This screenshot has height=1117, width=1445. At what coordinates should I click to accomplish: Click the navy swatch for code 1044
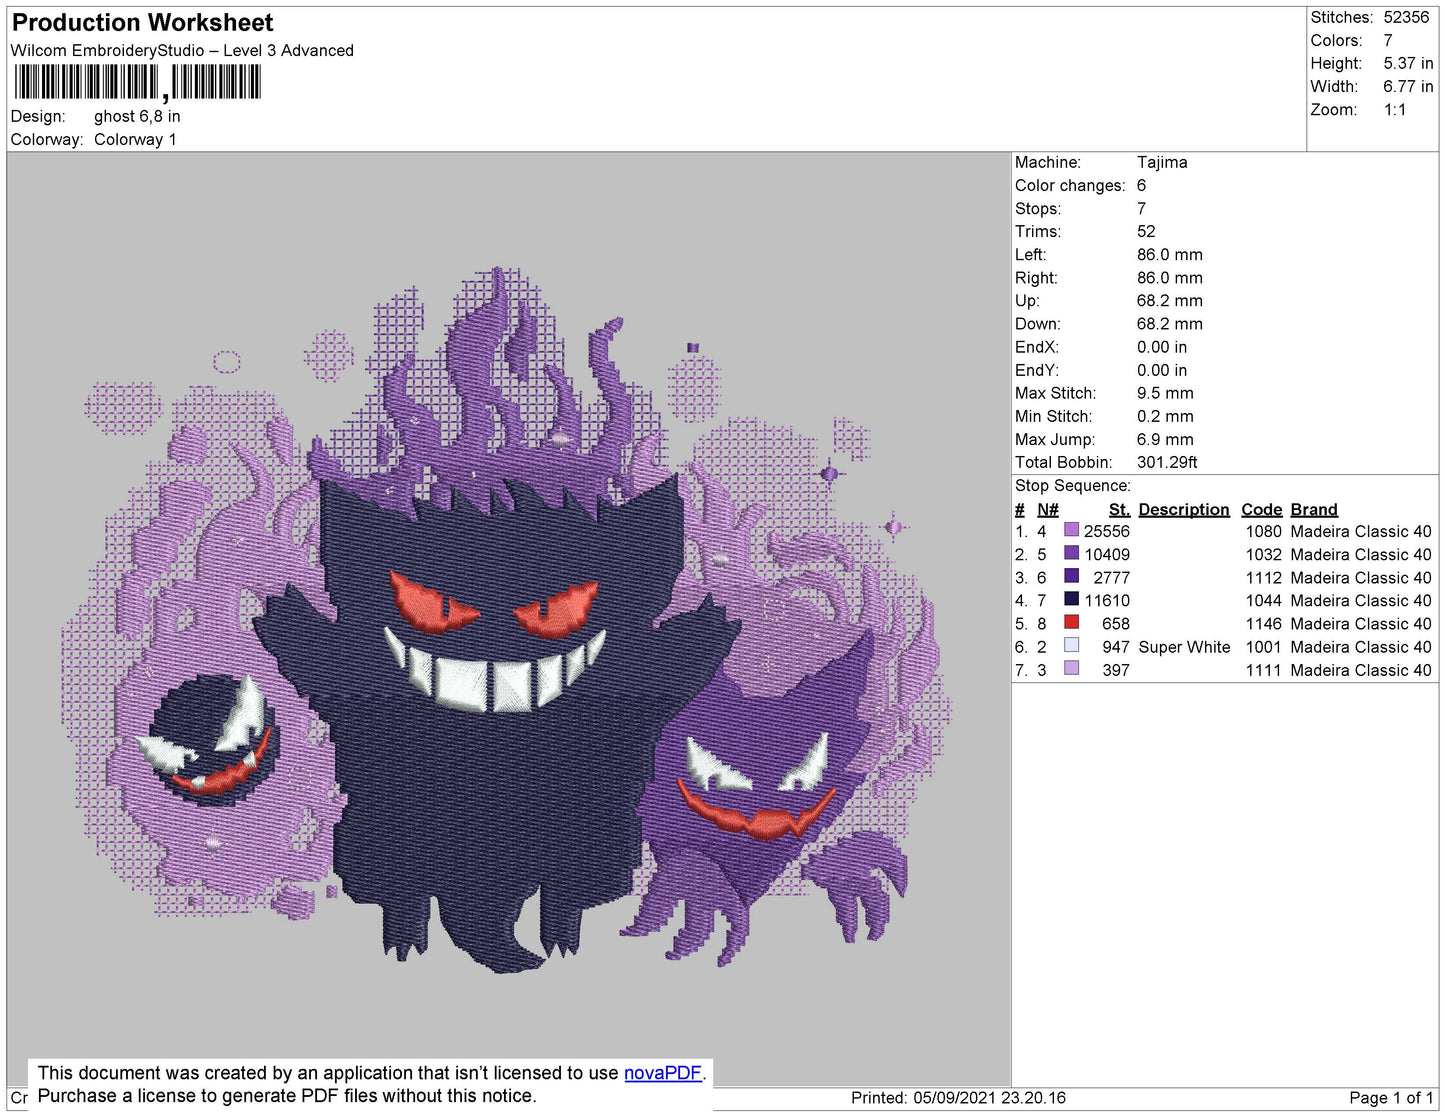(1072, 599)
